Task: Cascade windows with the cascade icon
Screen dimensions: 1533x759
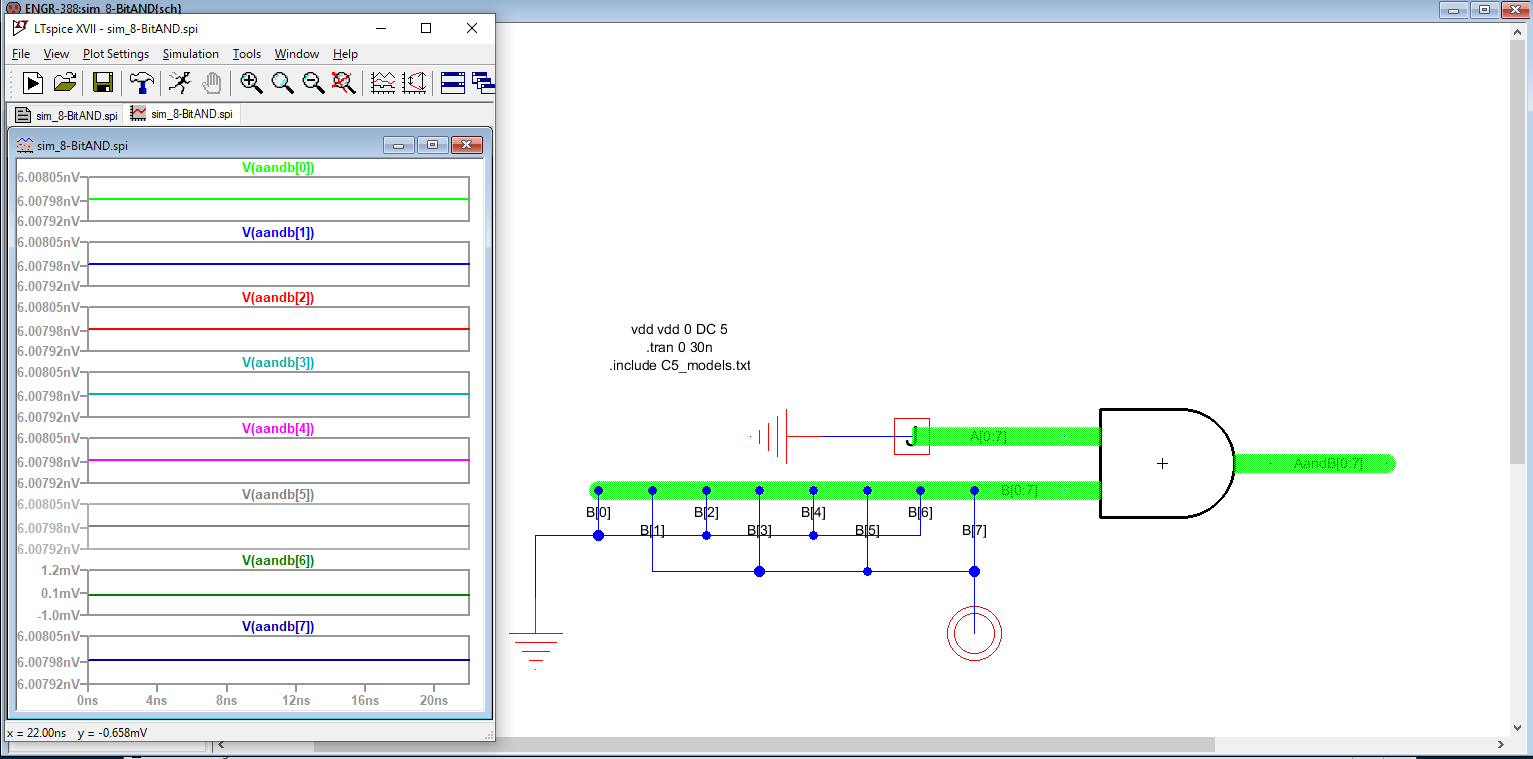Action: click(484, 83)
